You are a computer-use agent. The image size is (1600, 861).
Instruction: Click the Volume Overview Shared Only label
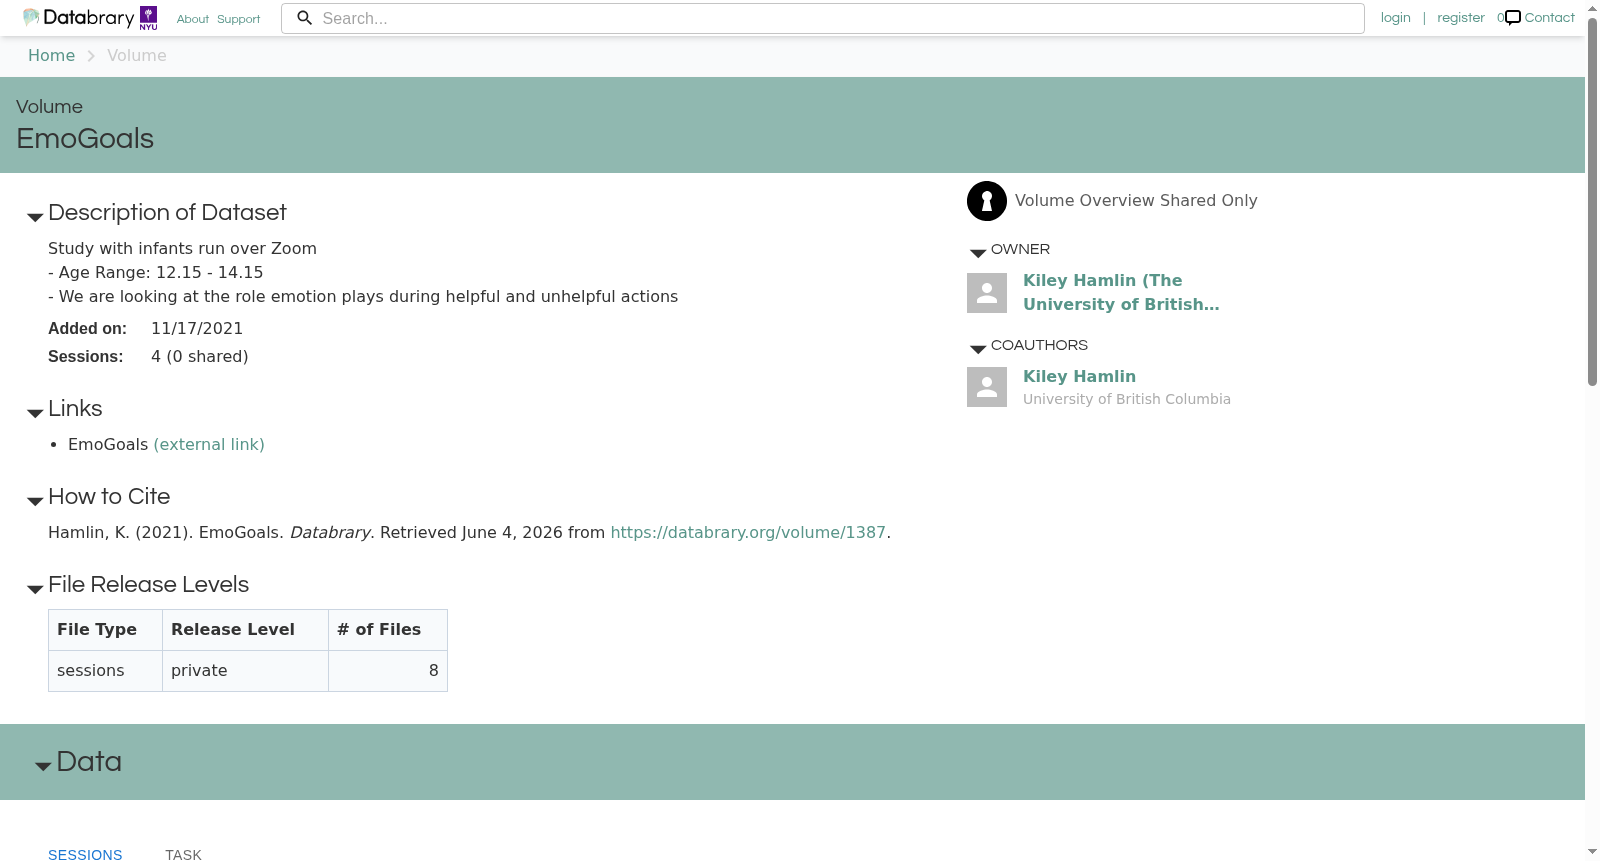point(1136,201)
